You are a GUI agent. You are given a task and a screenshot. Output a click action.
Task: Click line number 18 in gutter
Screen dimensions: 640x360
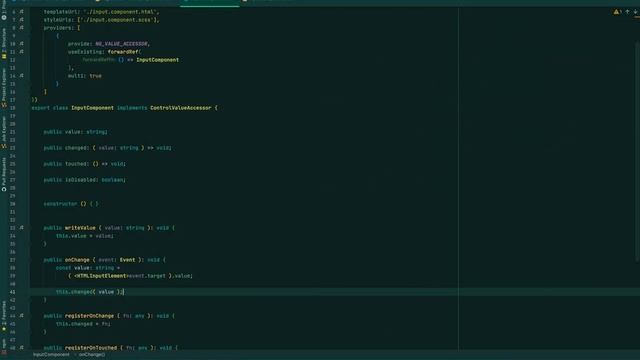[13, 108]
